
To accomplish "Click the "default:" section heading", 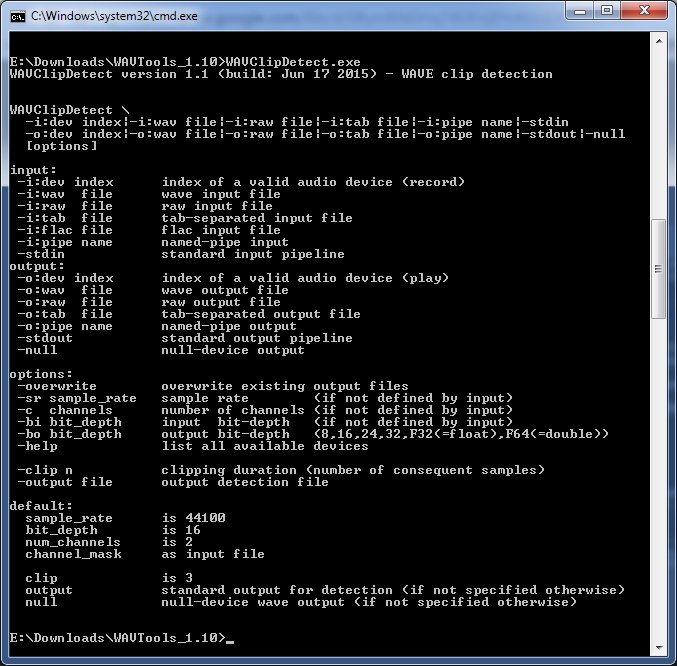I will [41, 506].
